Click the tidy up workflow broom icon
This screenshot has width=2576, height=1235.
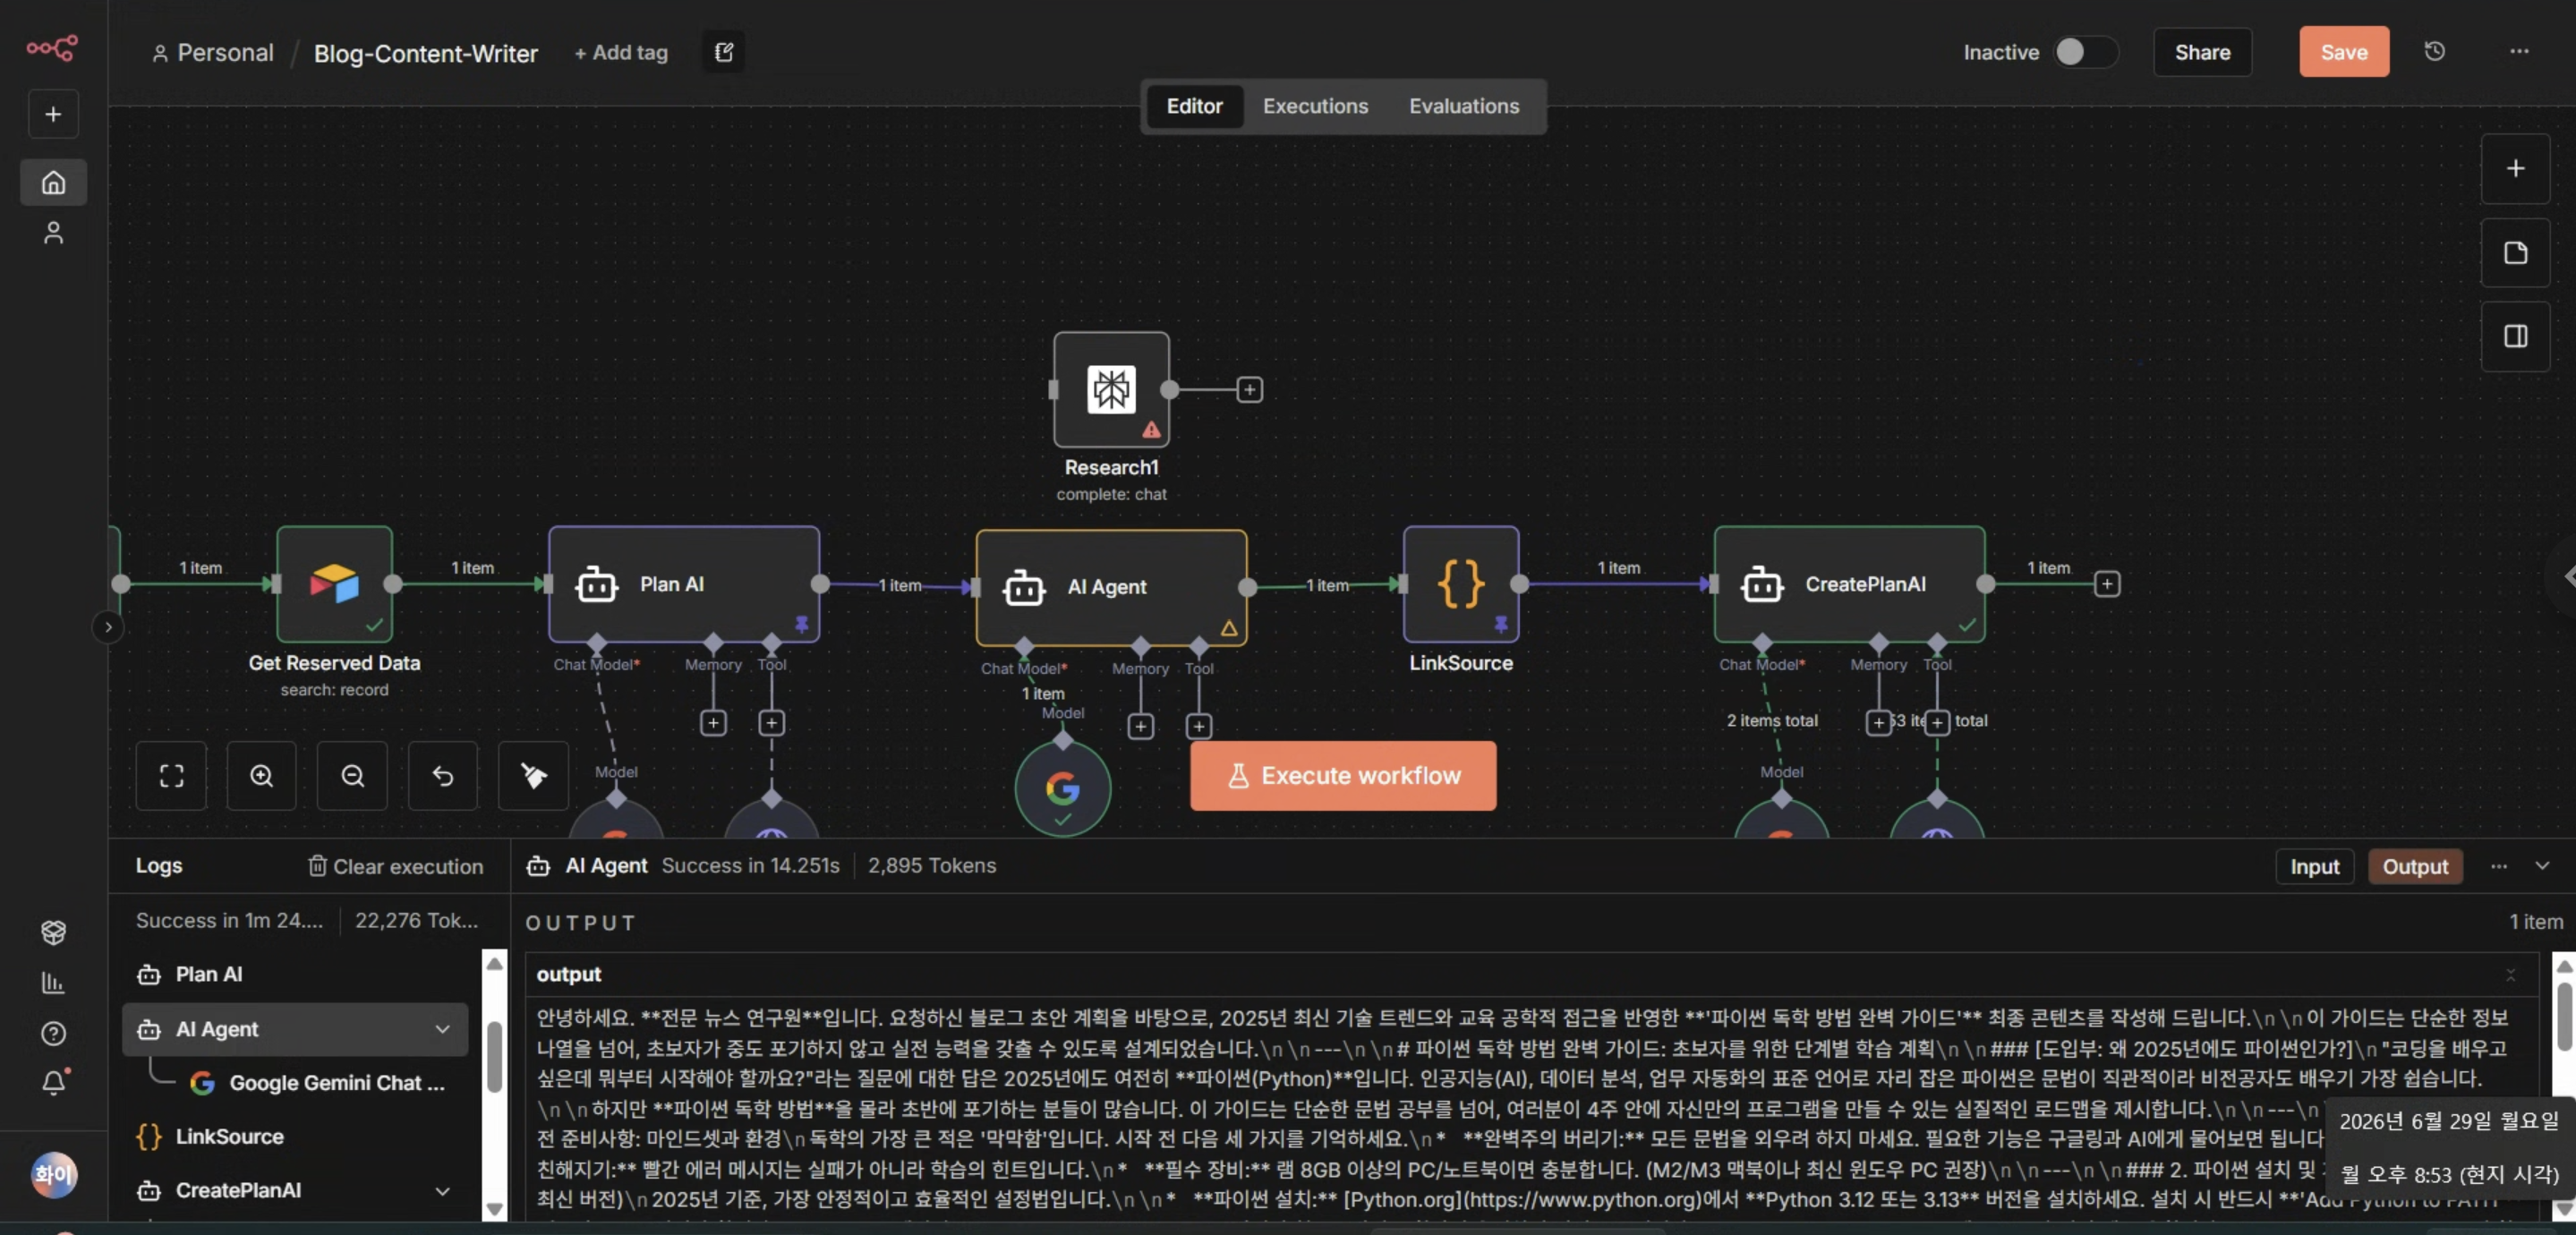click(533, 775)
